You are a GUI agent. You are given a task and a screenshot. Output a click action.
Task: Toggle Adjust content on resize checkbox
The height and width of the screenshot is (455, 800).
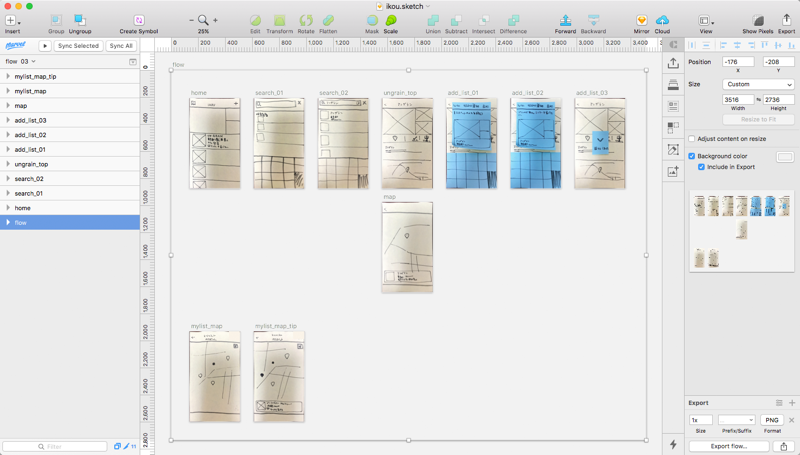click(x=692, y=139)
